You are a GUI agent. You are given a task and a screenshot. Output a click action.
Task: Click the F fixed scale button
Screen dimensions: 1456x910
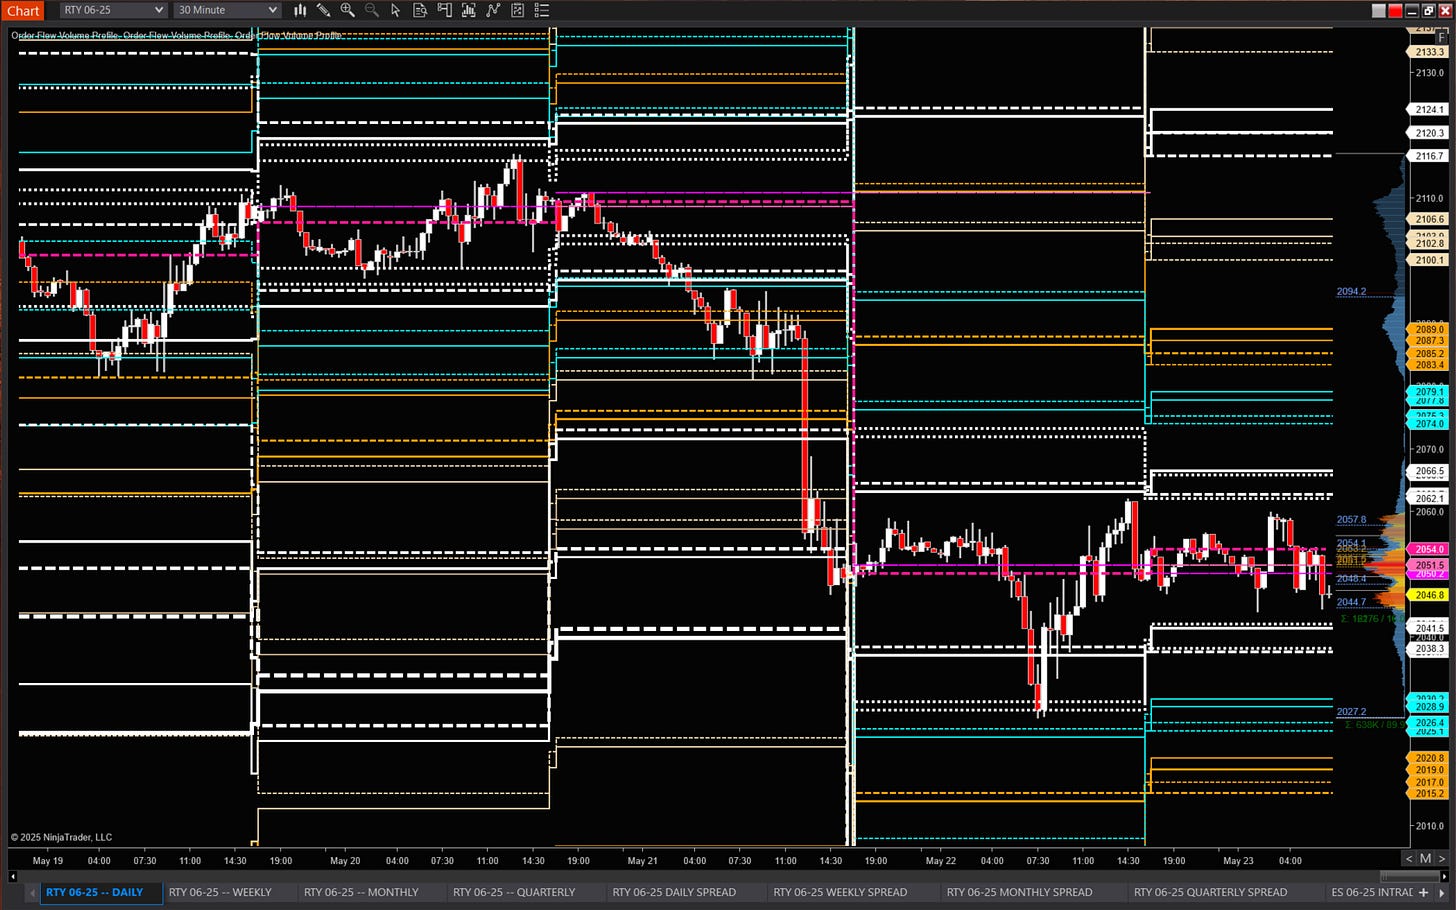pyautogui.click(x=1442, y=37)
